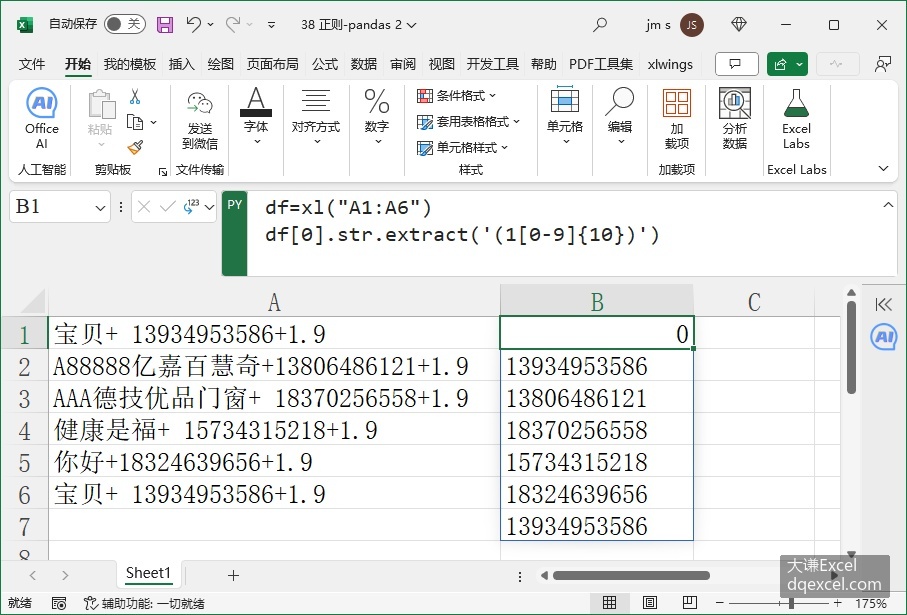The image size is (907, 615).
Task: Click the Python output type icon
Action: [192, 207]
